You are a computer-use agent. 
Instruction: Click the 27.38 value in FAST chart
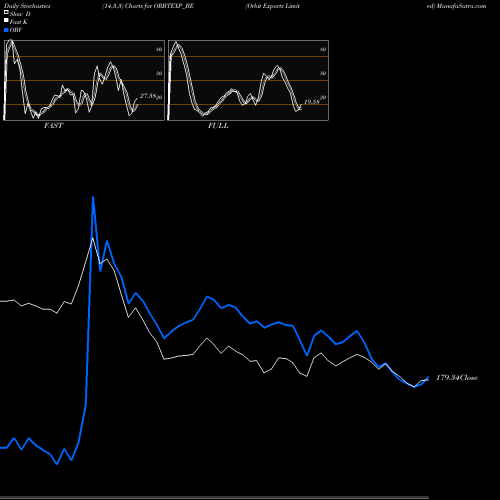tap(148, 96)
